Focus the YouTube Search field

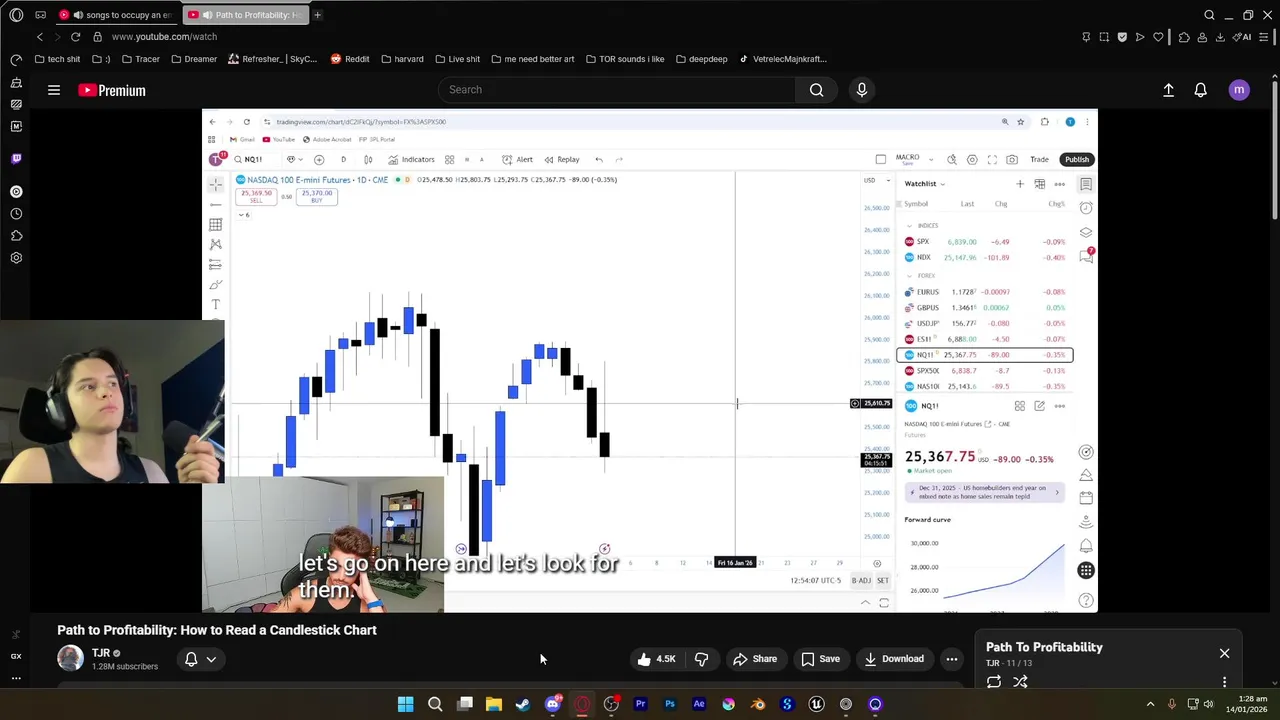pos(617,90)
